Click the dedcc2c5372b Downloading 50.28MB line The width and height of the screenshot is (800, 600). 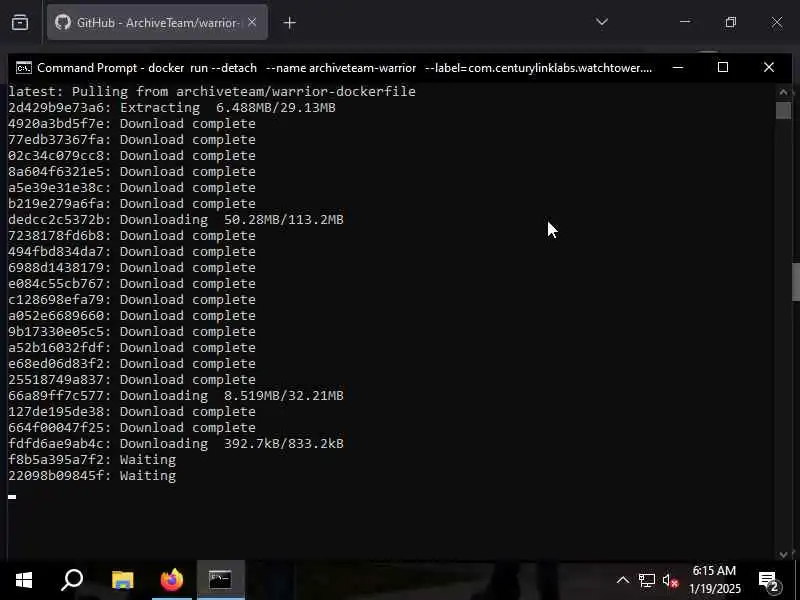[x=176, y=219]
